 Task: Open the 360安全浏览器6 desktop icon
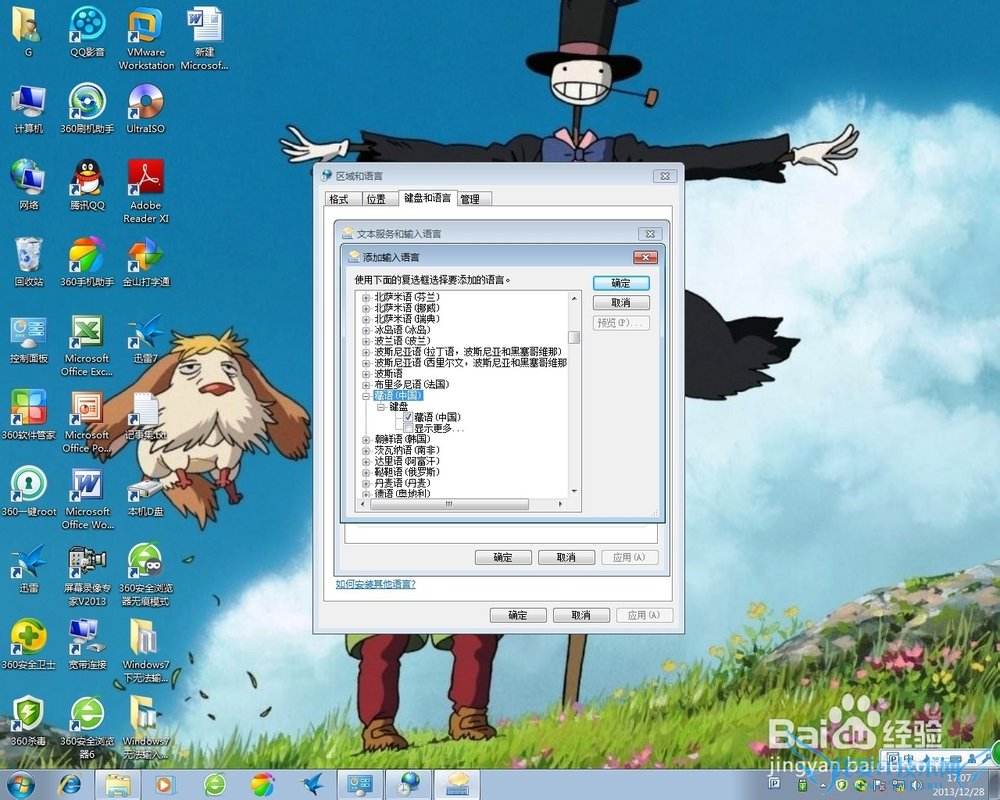click(87, 726)
